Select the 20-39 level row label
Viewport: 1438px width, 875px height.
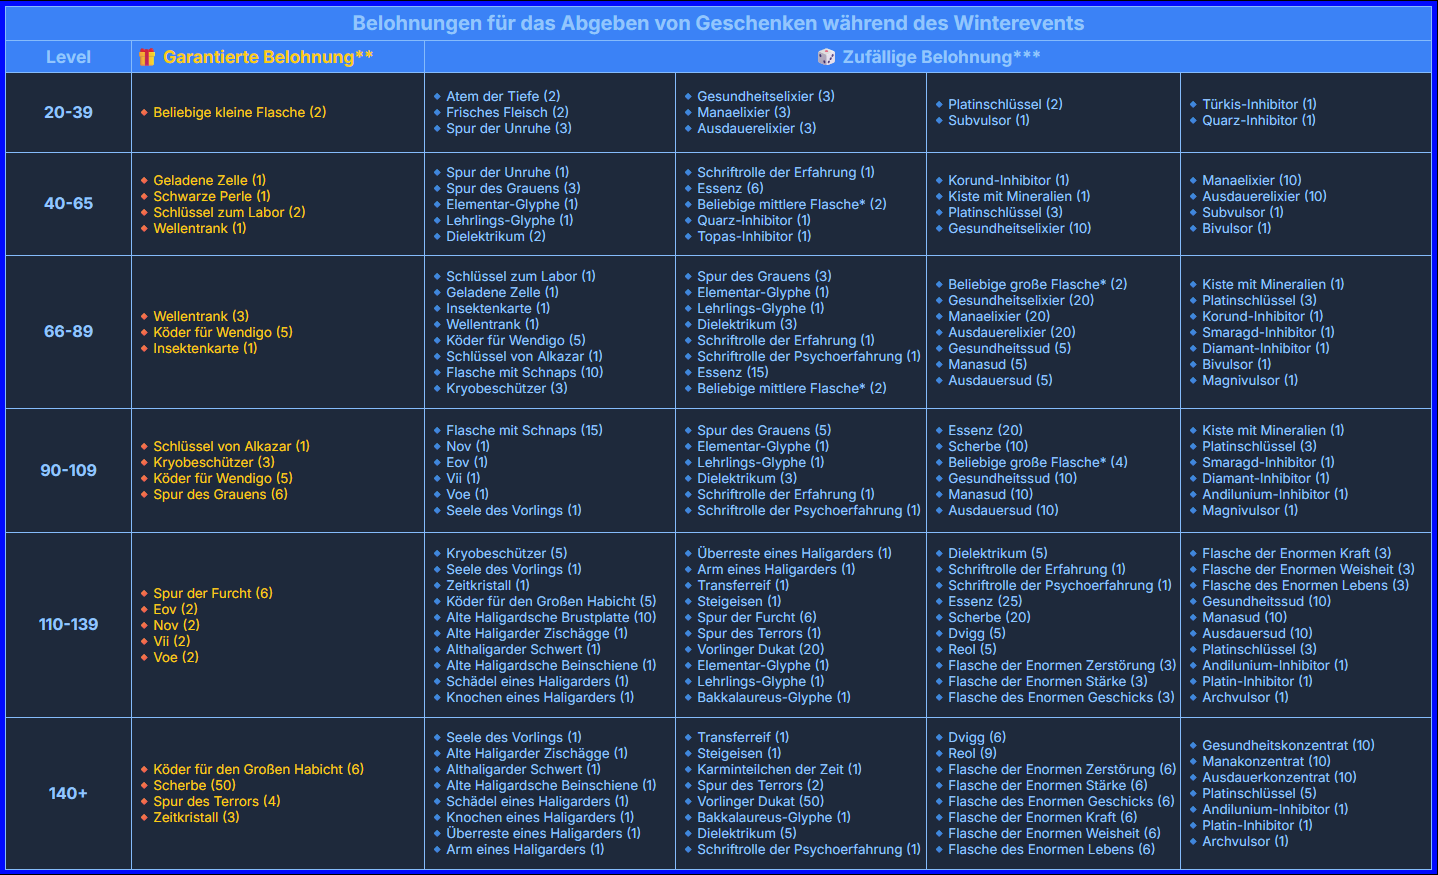(x=68, y=112)
